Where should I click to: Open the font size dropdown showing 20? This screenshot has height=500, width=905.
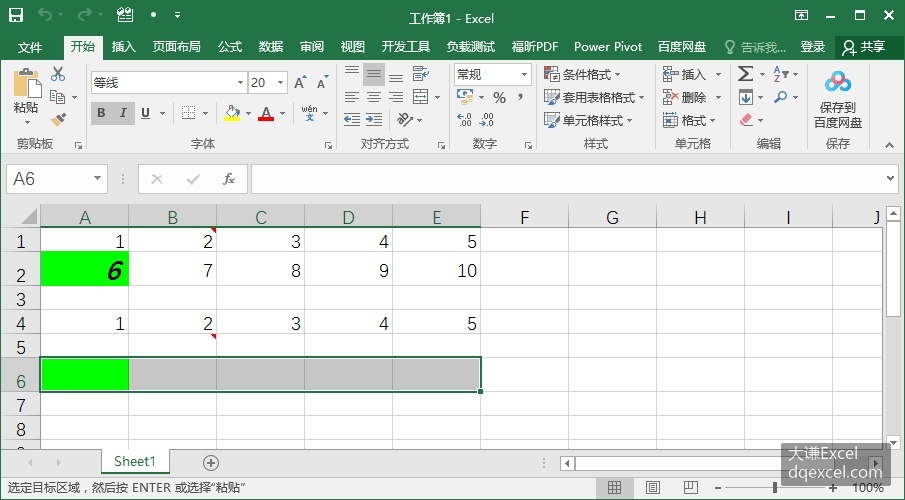[281, 83]
